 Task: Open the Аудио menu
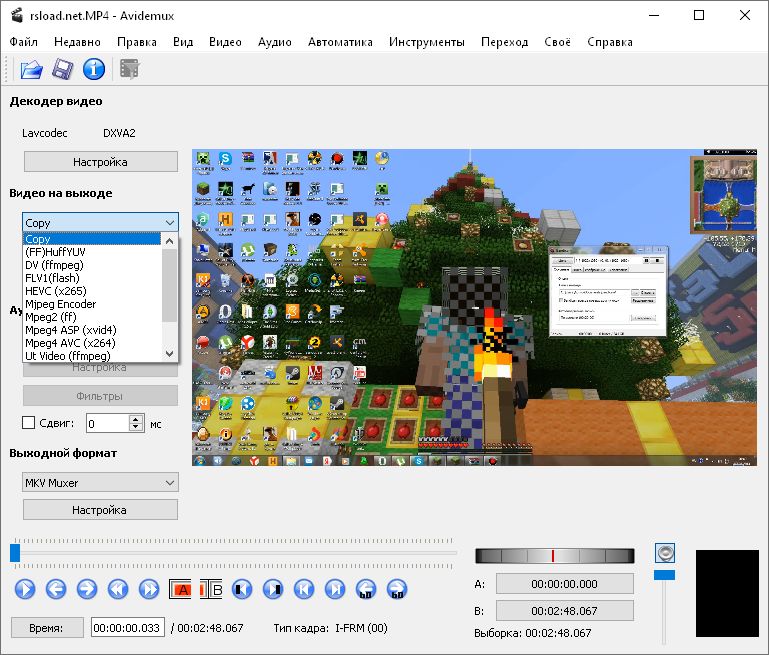coord(275,42)
